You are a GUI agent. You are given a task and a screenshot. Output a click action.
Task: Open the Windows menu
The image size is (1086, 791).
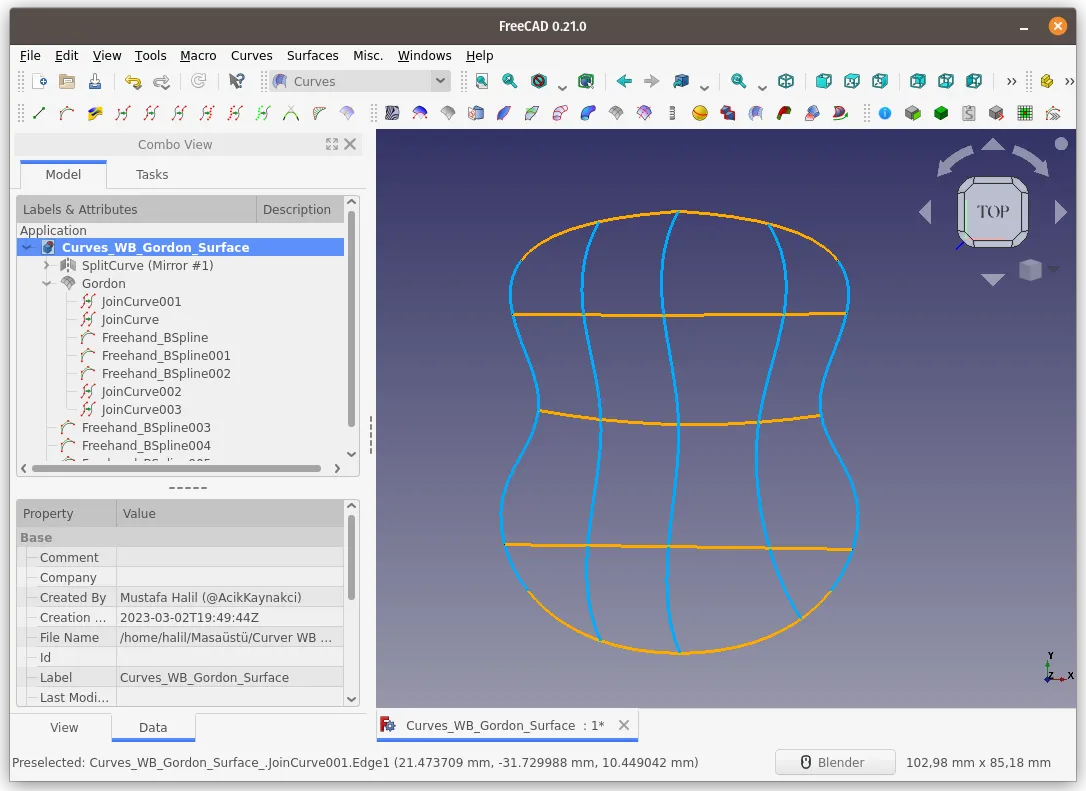[424, 55]
